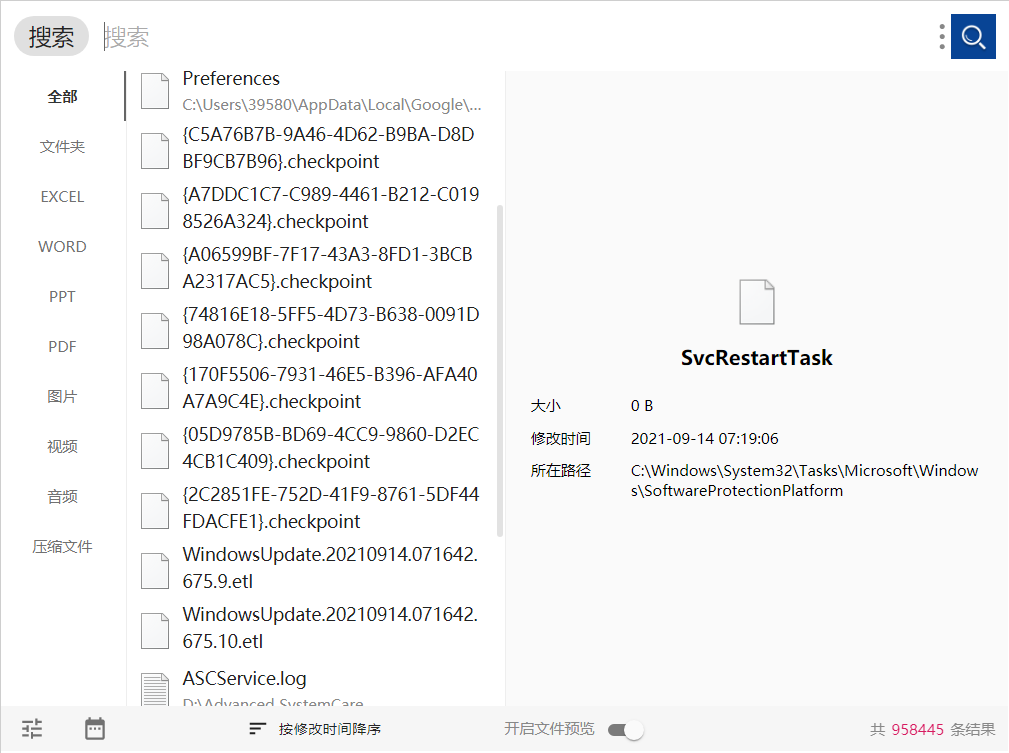
Task: Toggle the 开启文件预览 switch
Action: point(626,730)
